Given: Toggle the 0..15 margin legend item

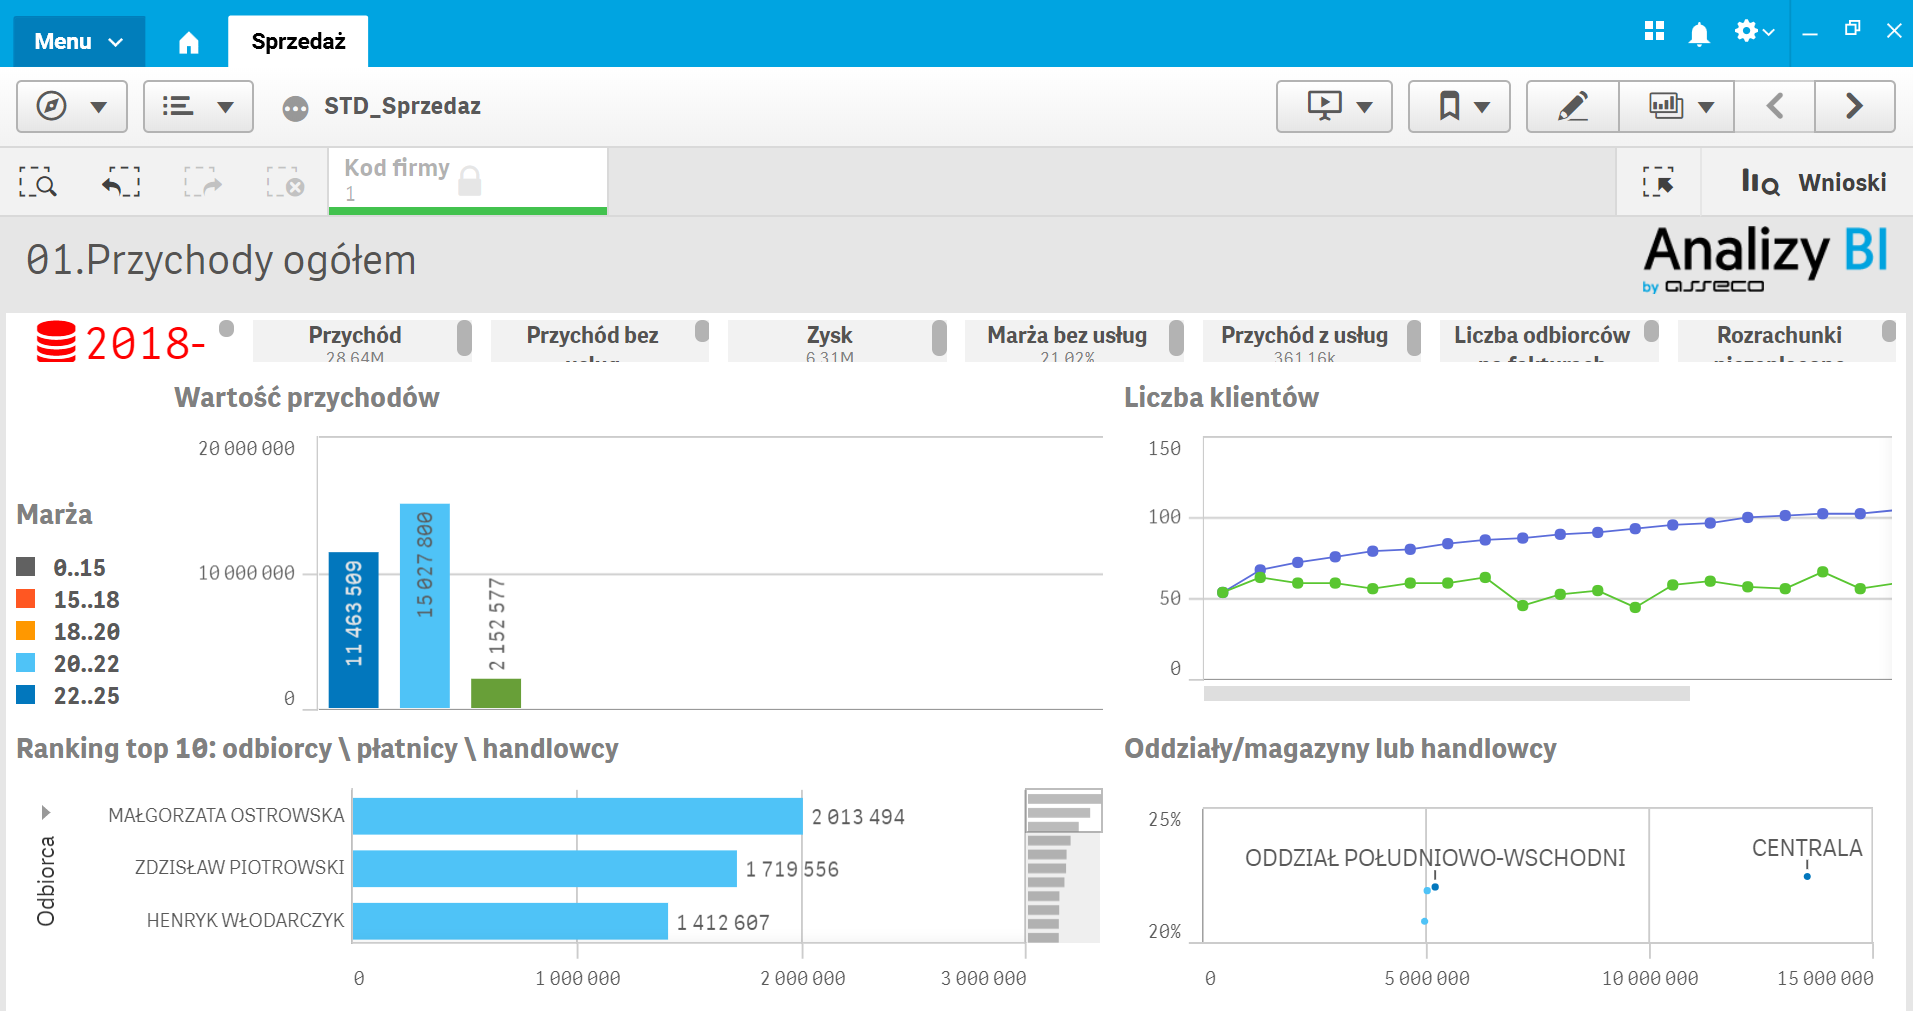Looking at the screenshot, I should [x=79, y=568].
